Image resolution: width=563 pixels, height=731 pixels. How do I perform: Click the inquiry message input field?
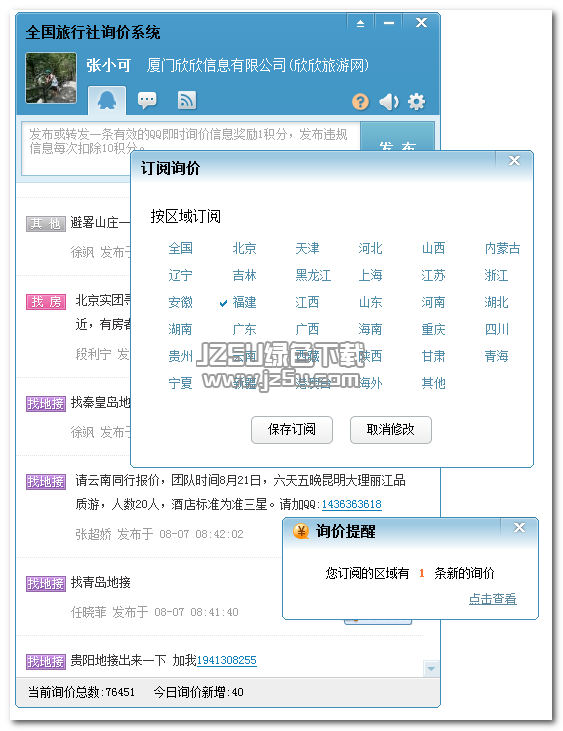coord(191,149)
